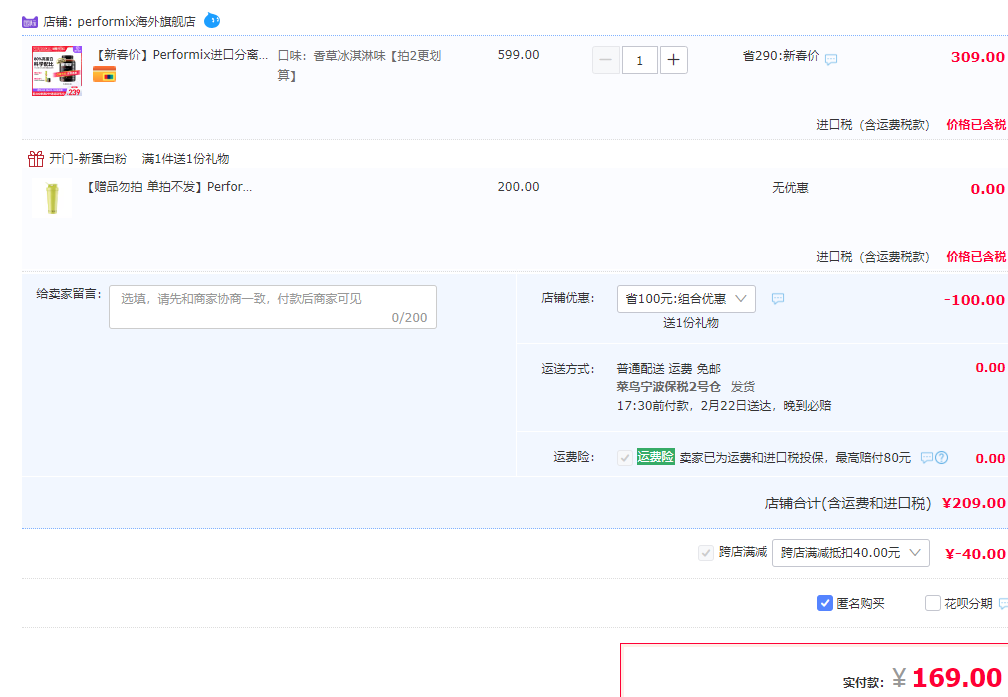The image size is (1008, 697).
Task: Click the green 运费险 badge
Action: point(655,457)
